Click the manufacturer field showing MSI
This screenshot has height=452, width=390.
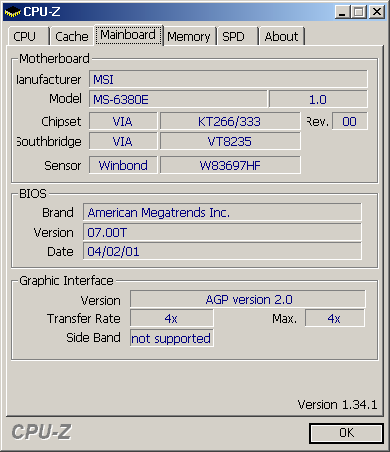coord(228,79)
